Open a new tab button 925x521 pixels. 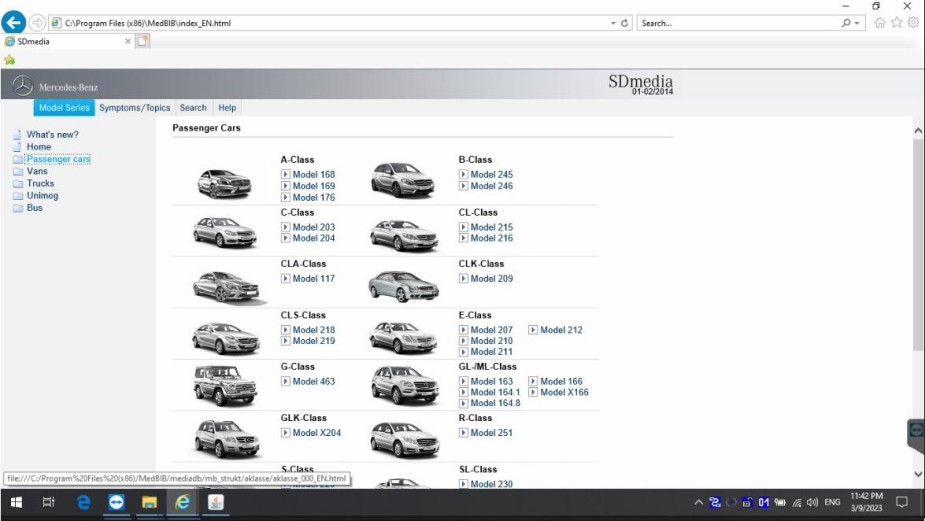pos(143,41)
